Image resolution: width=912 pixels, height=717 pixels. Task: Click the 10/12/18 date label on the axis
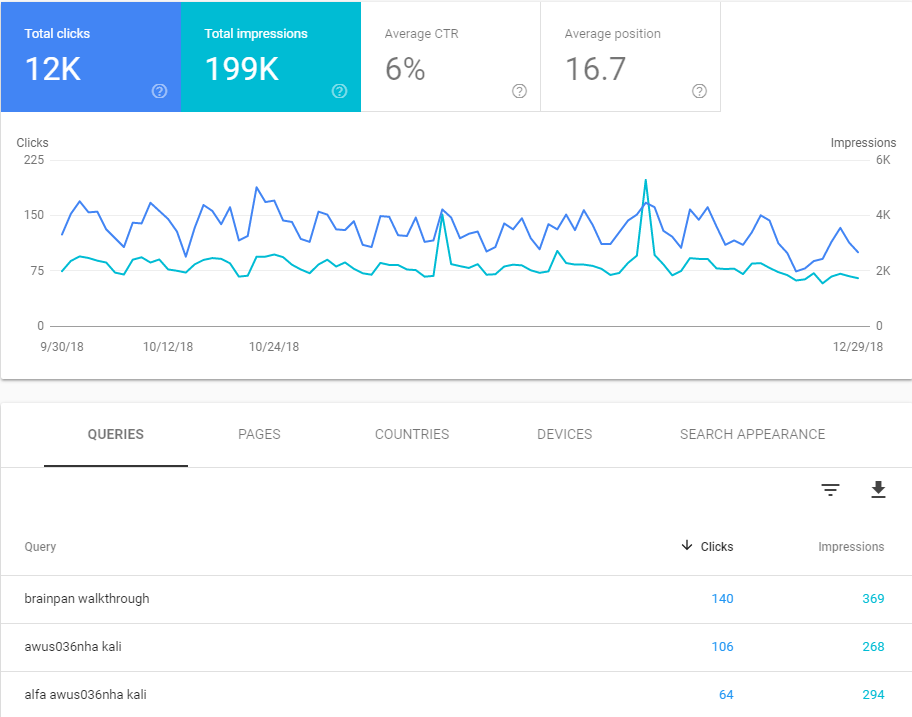click(168, 347)
